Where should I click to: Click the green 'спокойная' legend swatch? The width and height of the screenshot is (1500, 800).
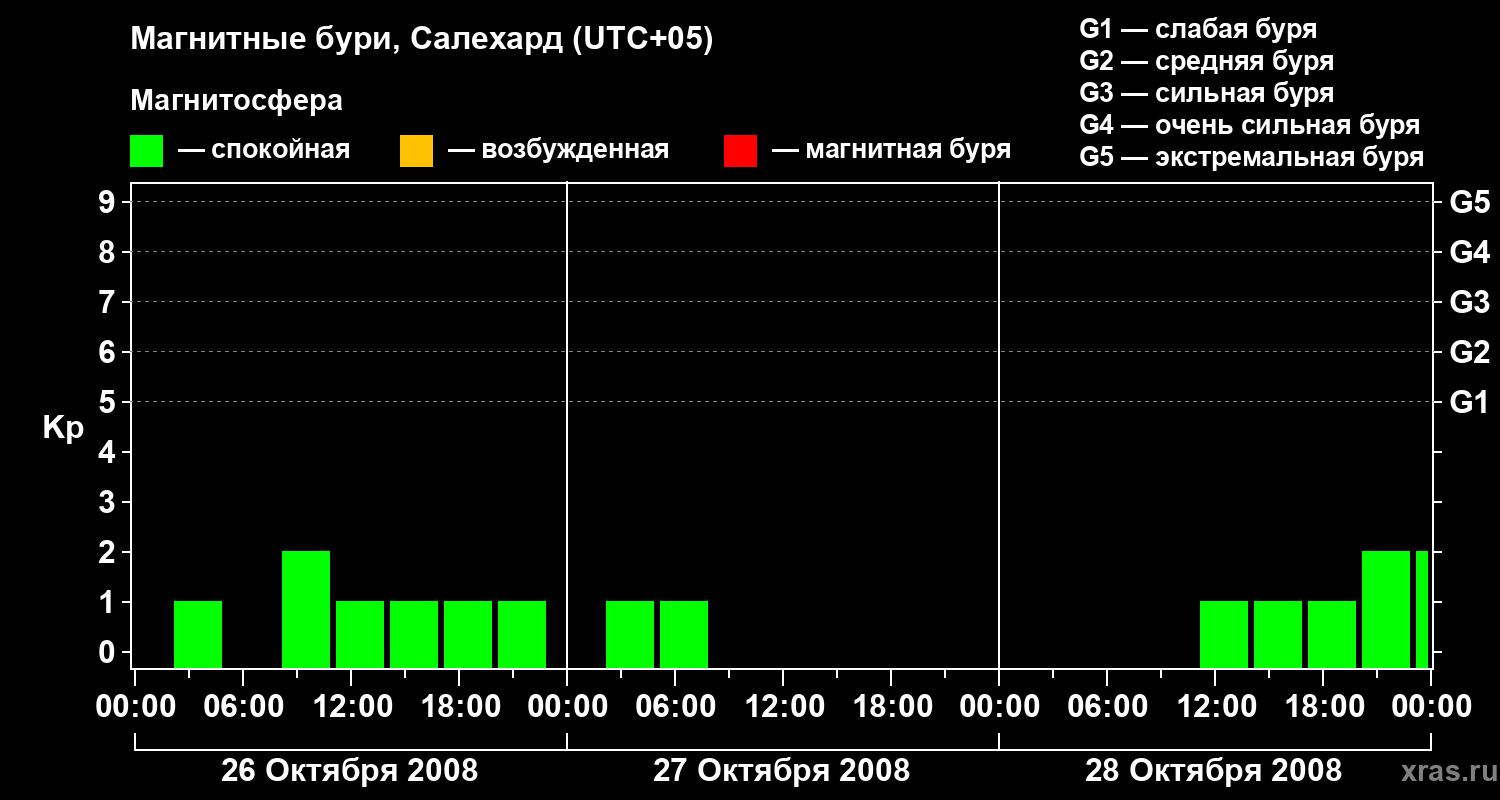(x=146, y=150)
